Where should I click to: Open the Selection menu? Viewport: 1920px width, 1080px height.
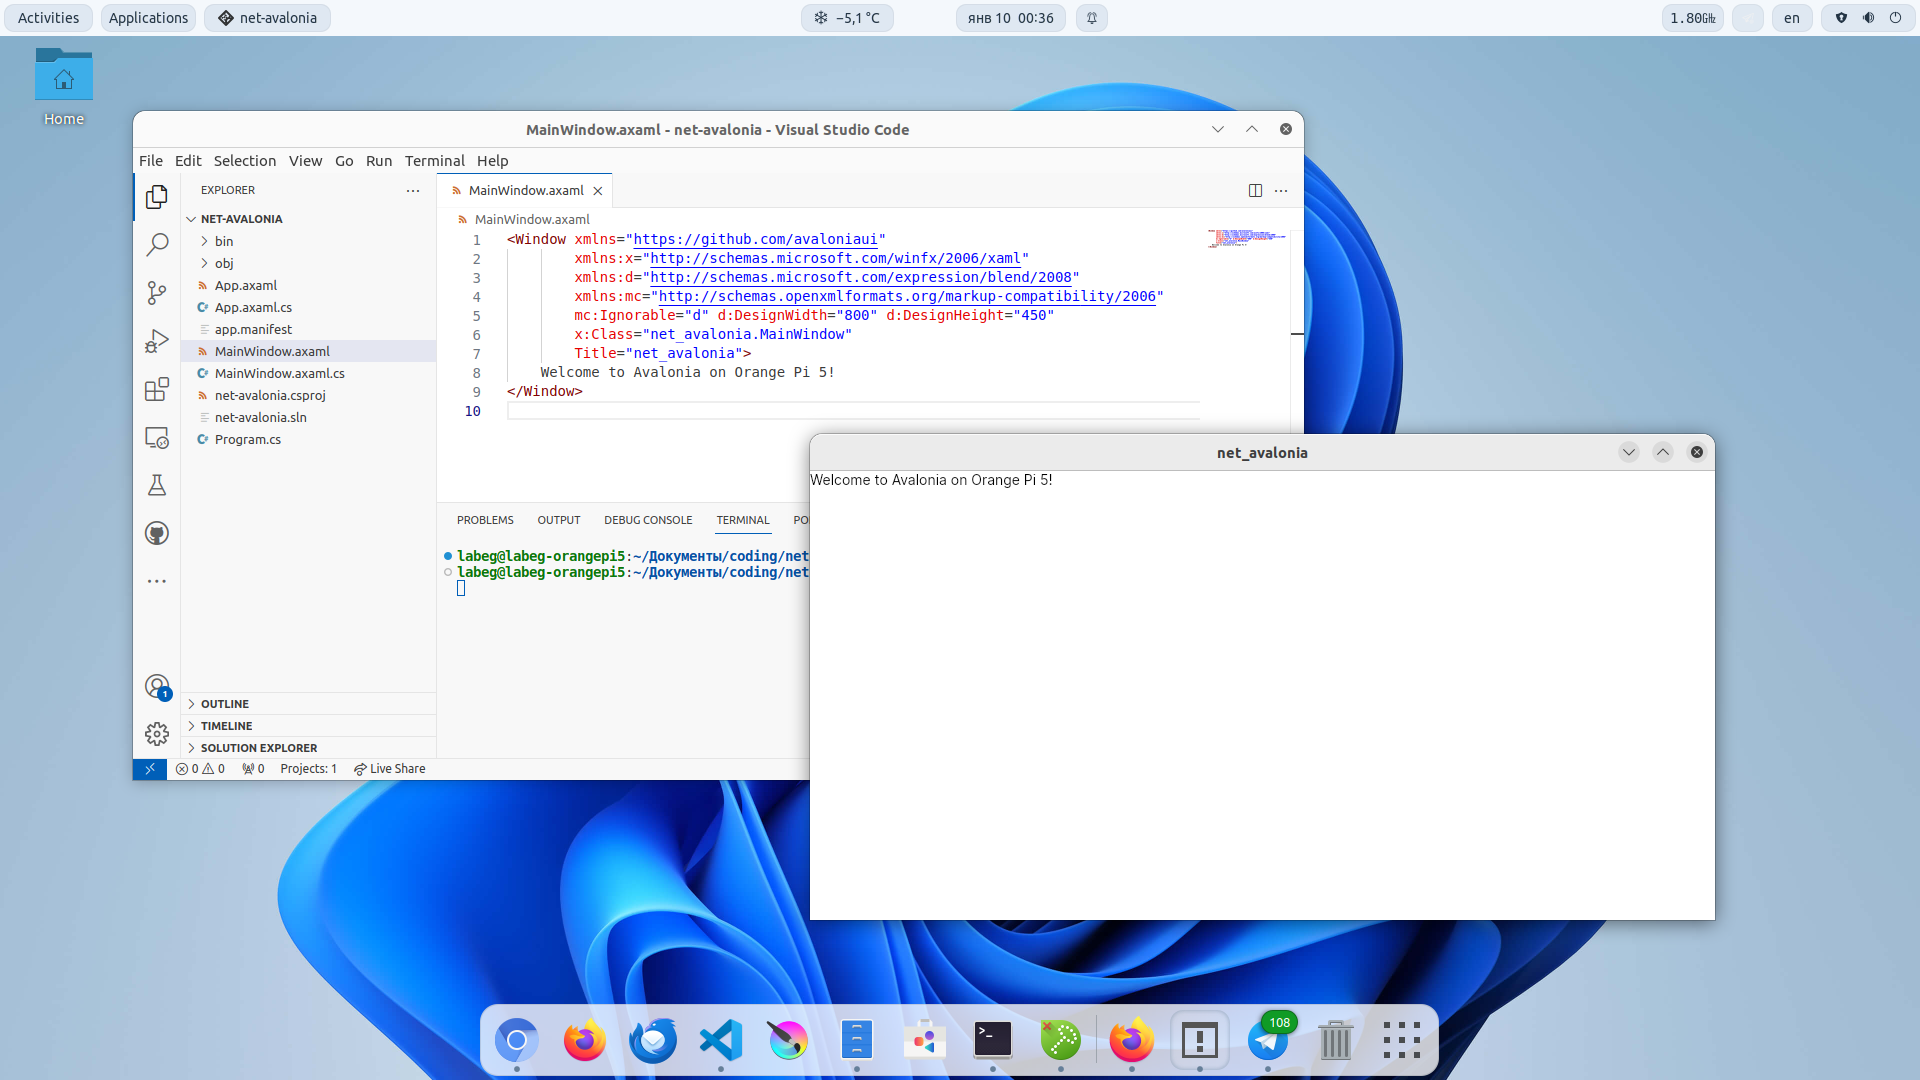pyautogui.click(x=245, y=161)
